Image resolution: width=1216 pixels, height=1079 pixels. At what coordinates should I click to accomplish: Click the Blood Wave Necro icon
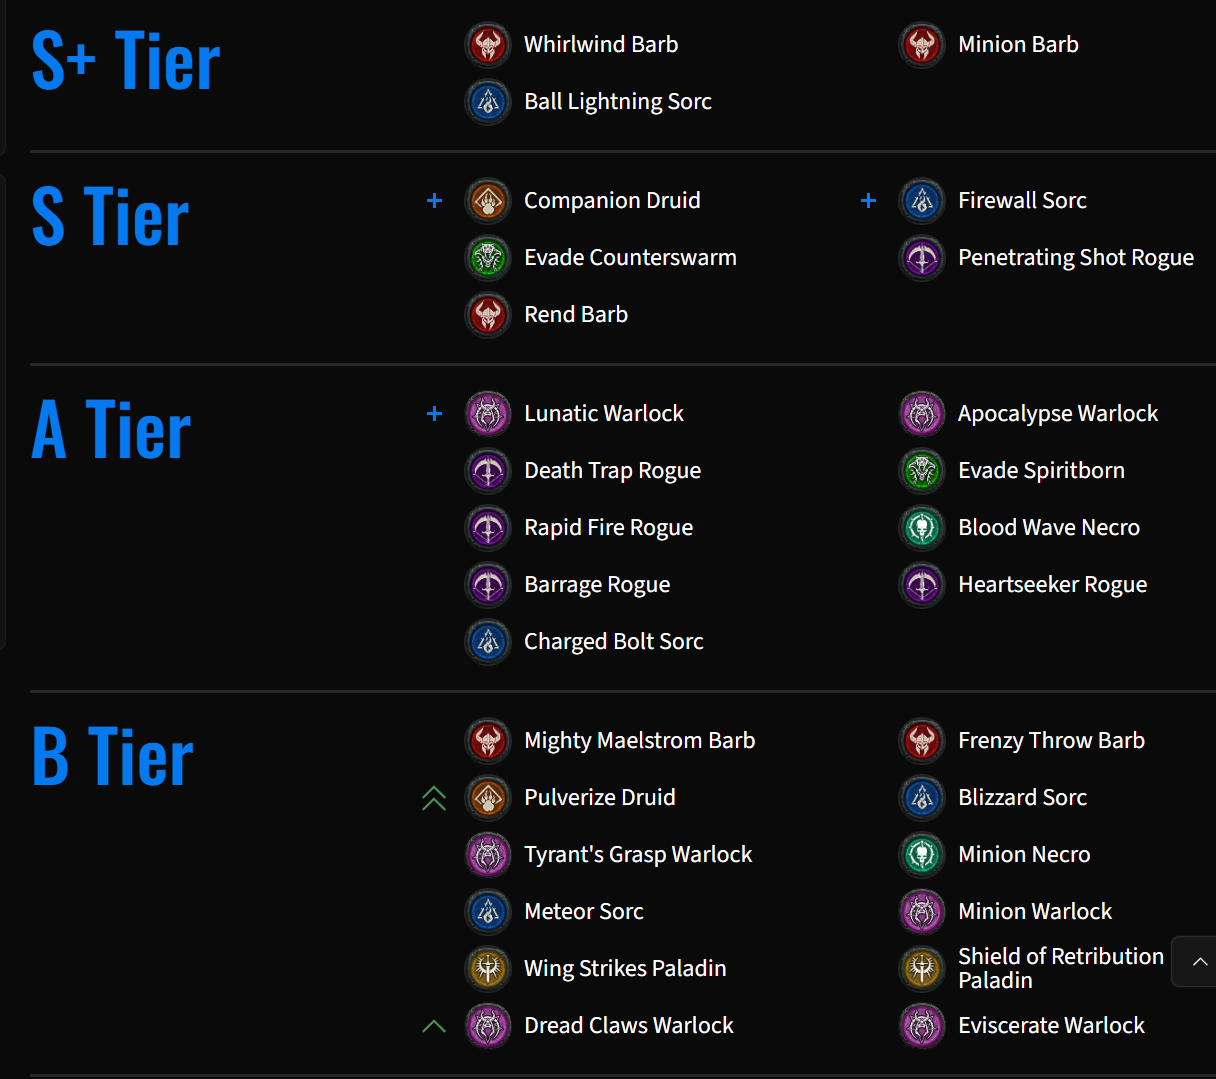[x=922, y=528]
